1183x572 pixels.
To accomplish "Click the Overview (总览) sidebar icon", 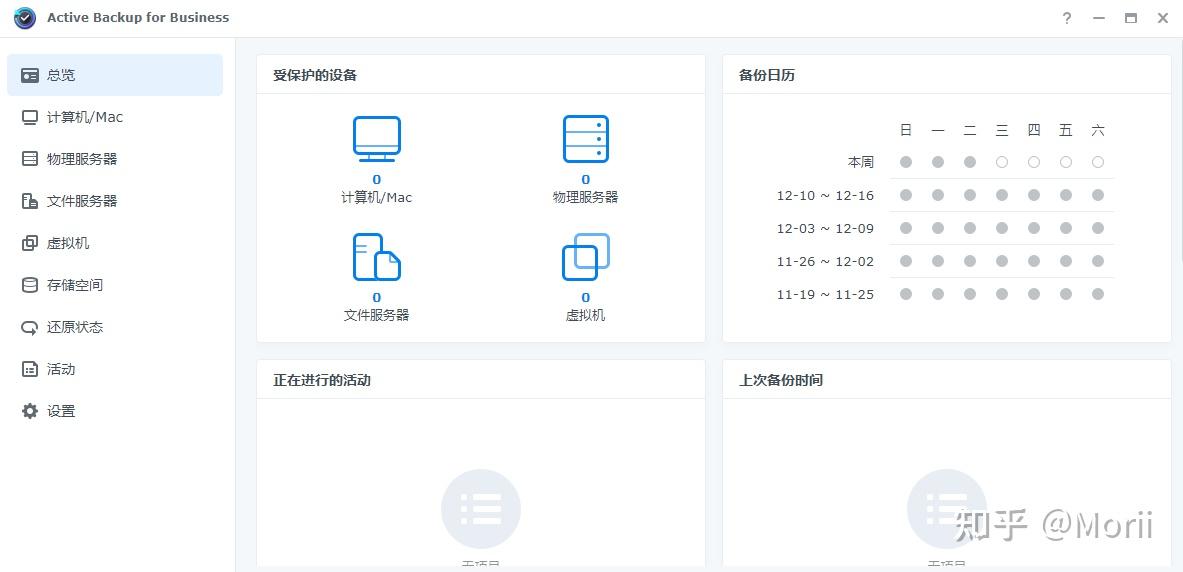I will pos(29,75).
